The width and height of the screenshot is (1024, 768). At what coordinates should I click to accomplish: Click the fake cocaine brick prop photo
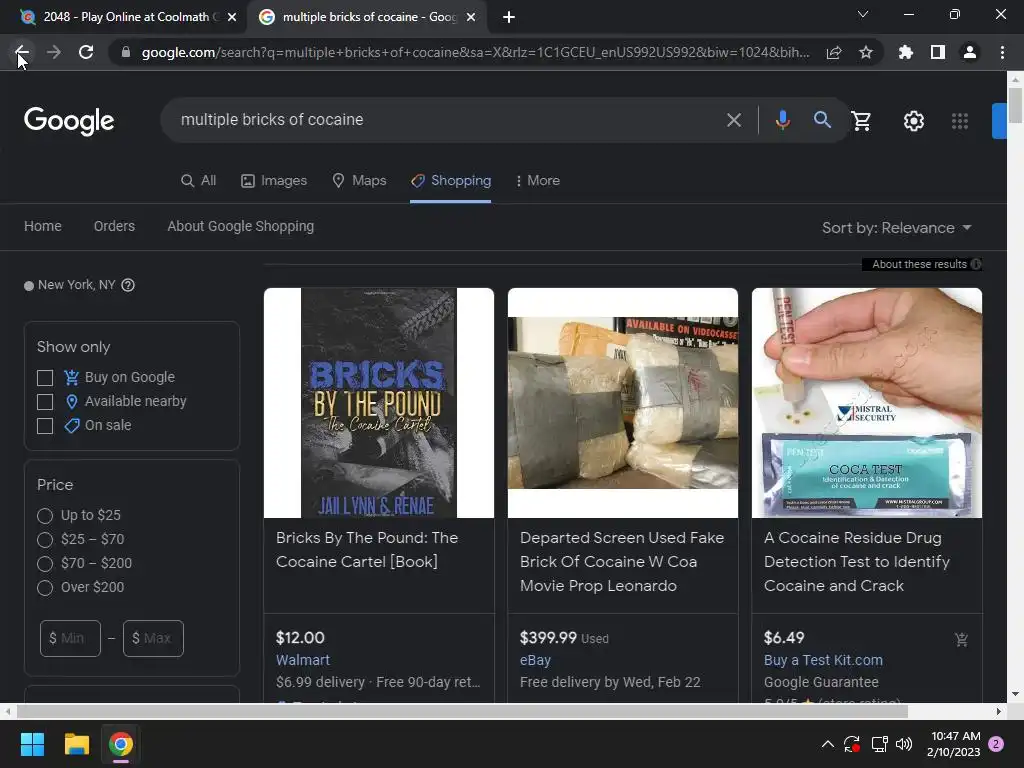click(x=623, y=403)
